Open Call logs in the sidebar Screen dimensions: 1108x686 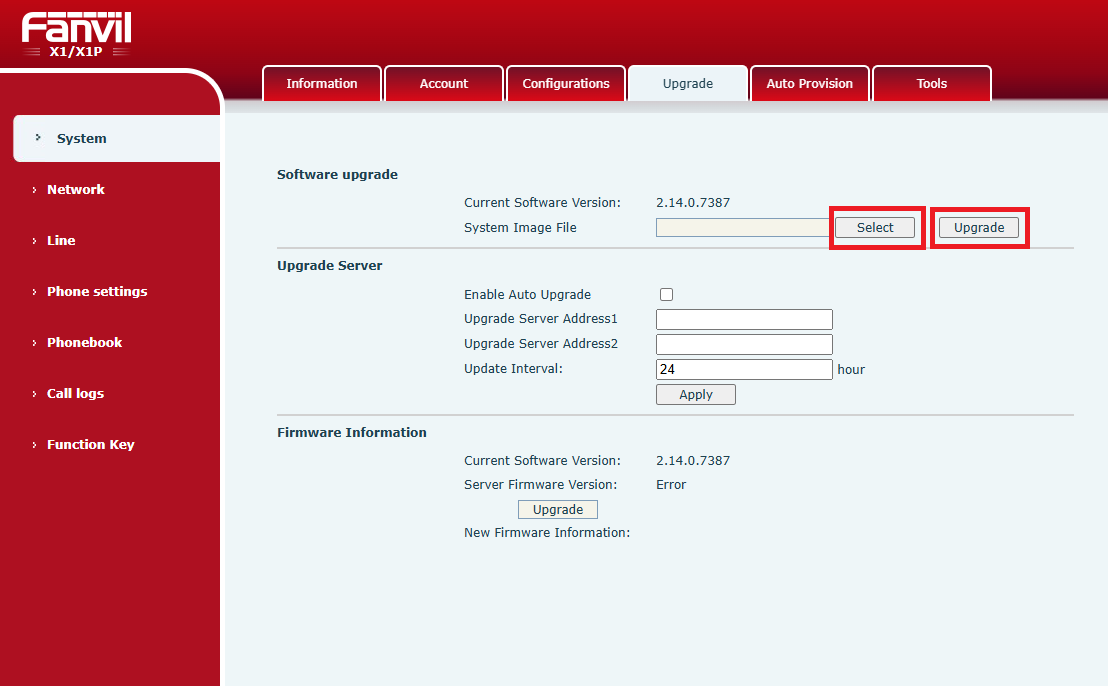(75, 394)
